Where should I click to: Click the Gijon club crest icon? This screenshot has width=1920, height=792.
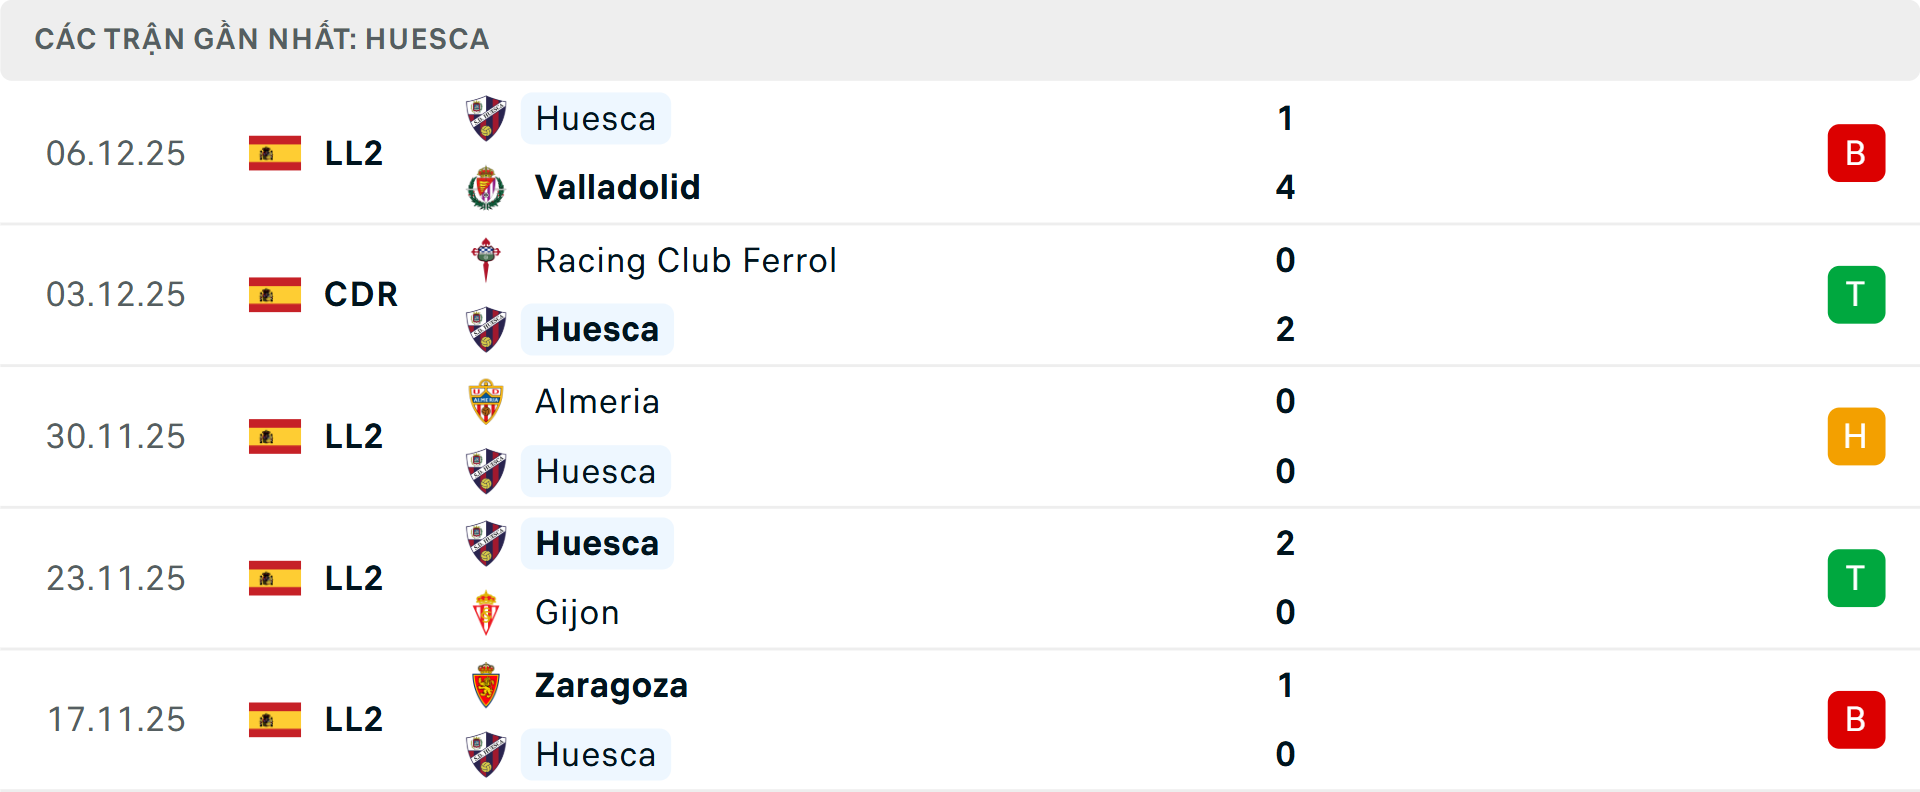coord(486,613)
